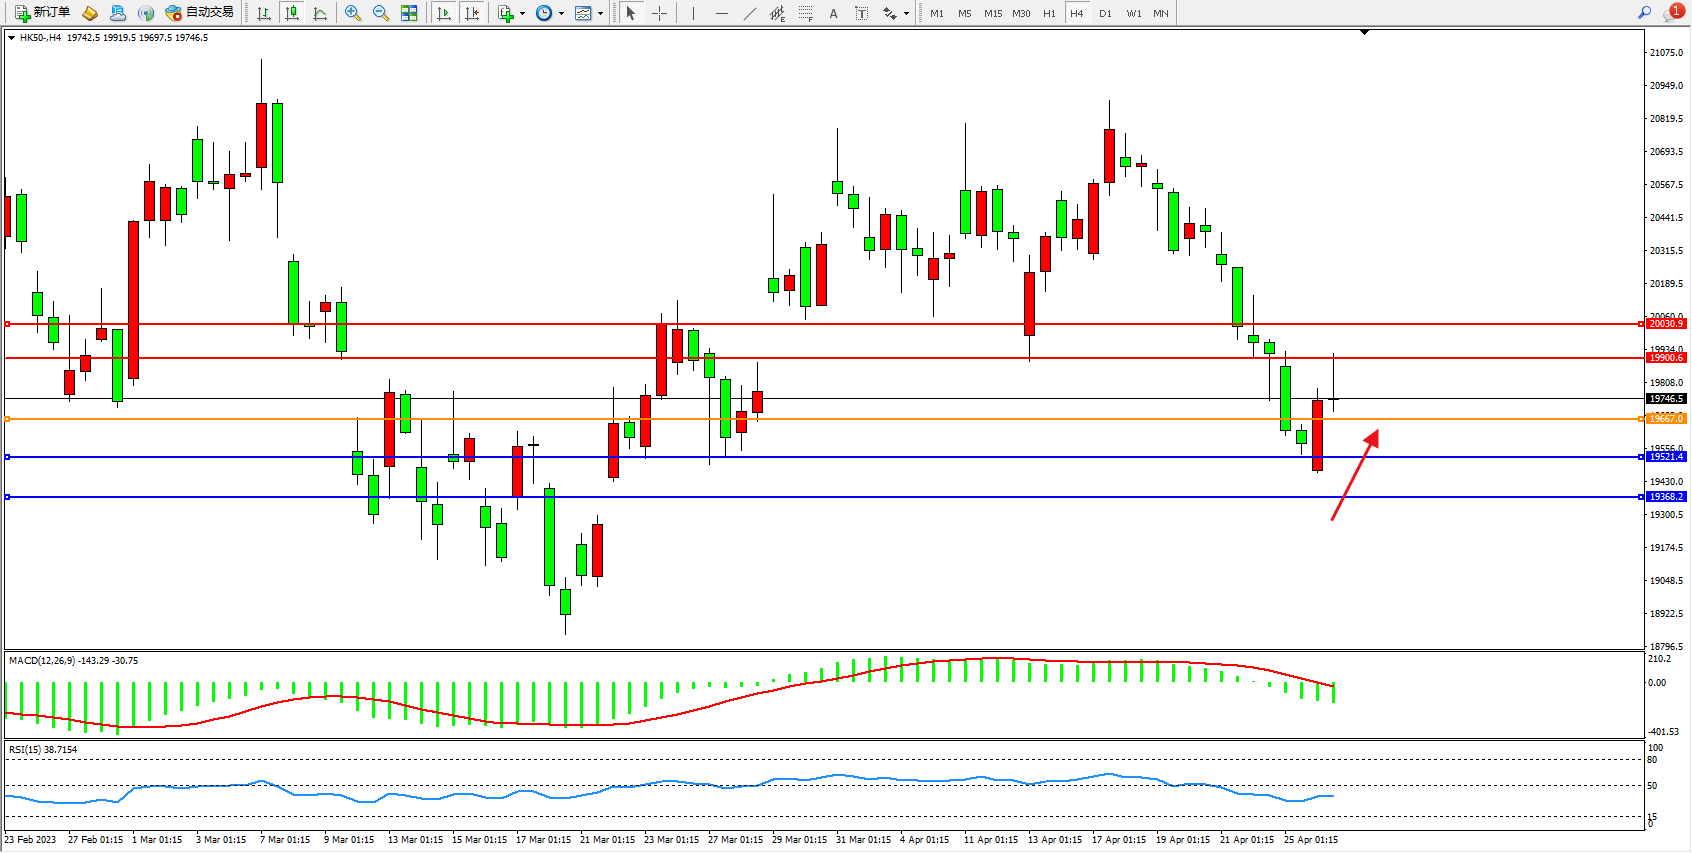The image size is (1692, 853).
Task: Open the Periods clock dropdown arrow
Action: tap(561, 14)
